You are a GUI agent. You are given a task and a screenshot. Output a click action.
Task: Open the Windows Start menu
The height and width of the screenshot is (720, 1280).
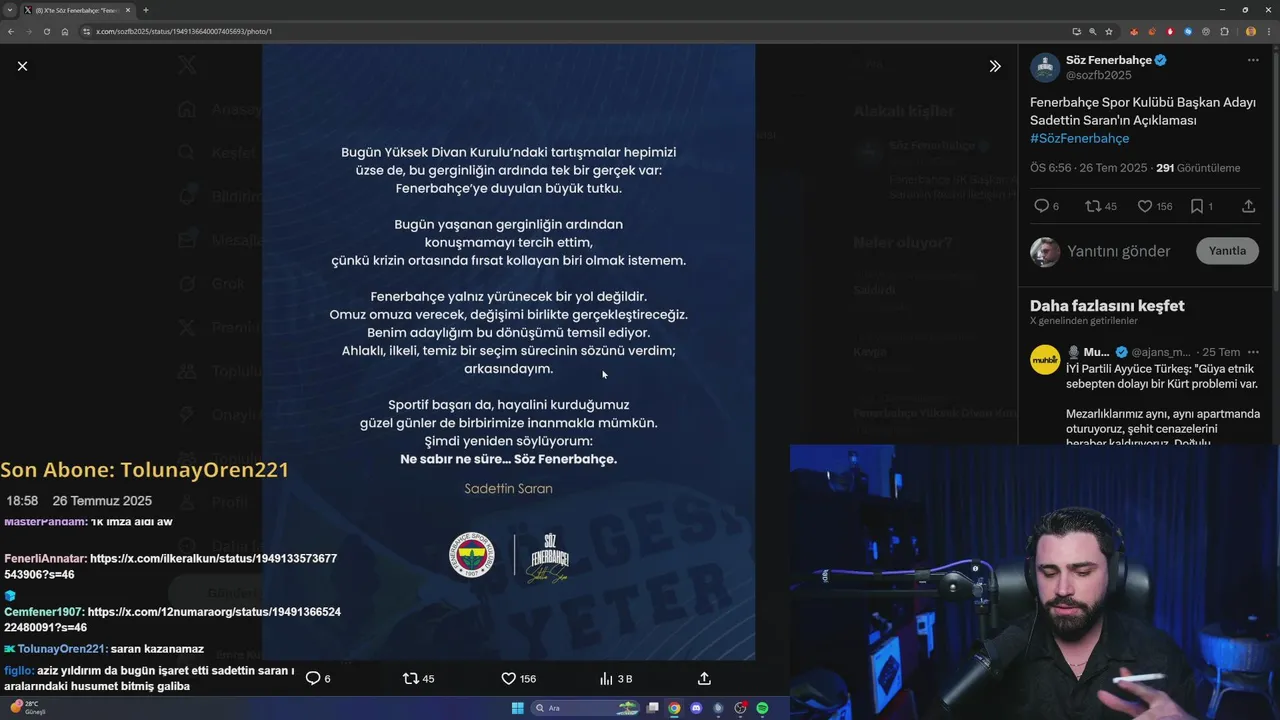[517, 708]
